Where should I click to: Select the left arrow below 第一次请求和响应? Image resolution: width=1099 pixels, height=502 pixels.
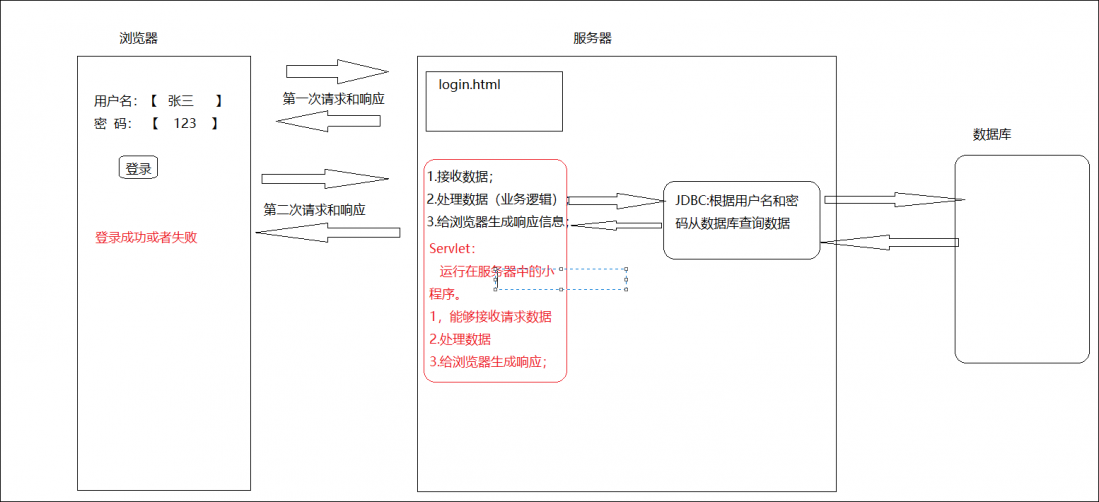328,121
